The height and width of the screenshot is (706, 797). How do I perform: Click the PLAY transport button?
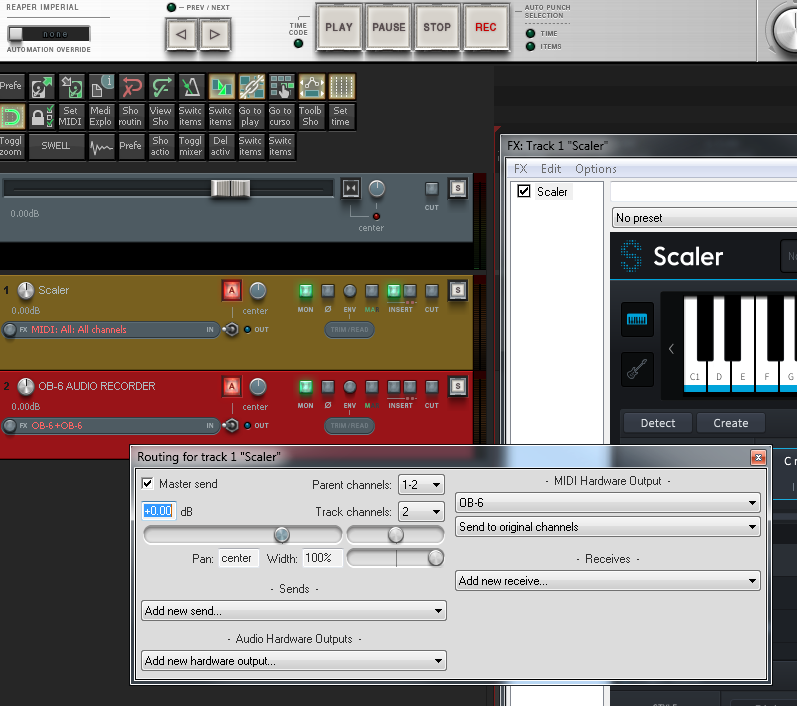tap(339, 27)
